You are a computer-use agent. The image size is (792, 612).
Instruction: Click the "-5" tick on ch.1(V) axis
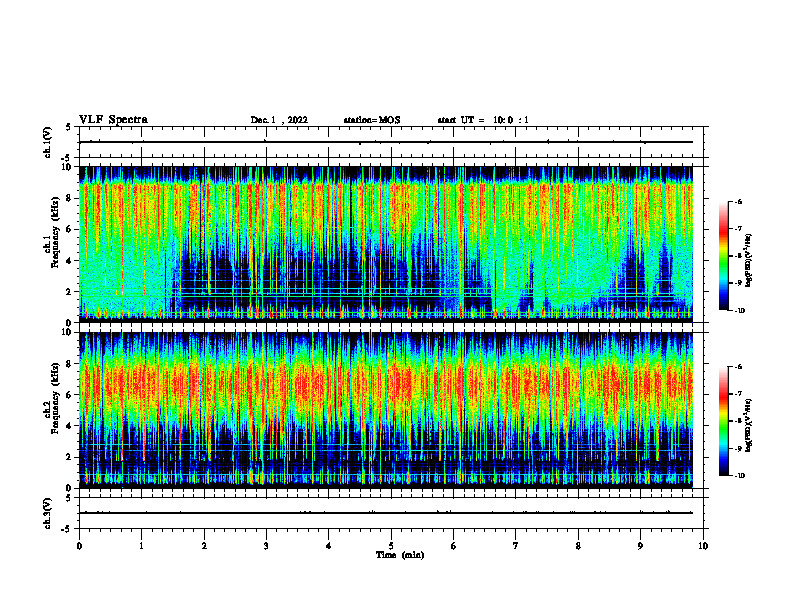click(x=66, y=159)
